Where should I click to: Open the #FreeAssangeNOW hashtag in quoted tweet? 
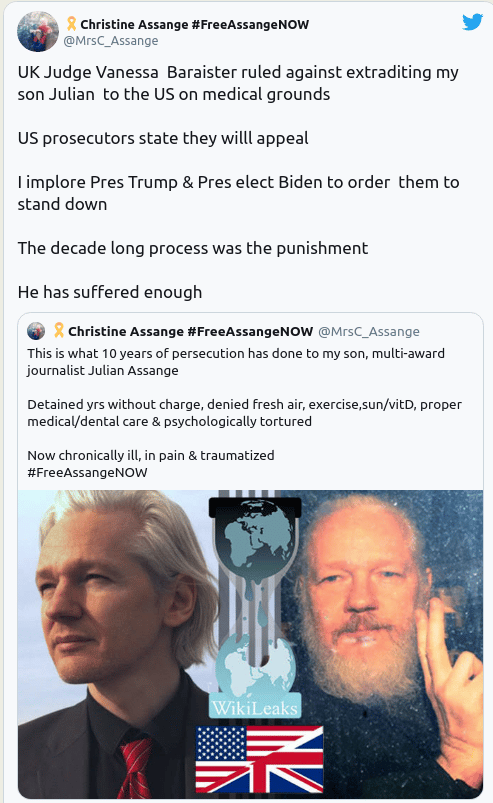pos(88,473)
